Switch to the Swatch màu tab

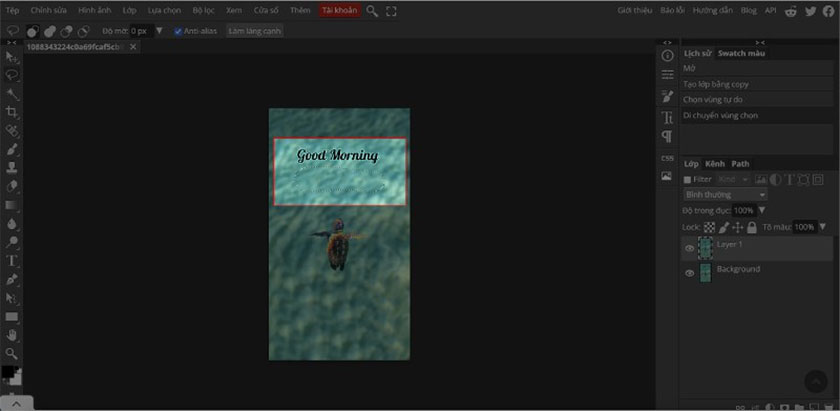(x=741, y=53)
